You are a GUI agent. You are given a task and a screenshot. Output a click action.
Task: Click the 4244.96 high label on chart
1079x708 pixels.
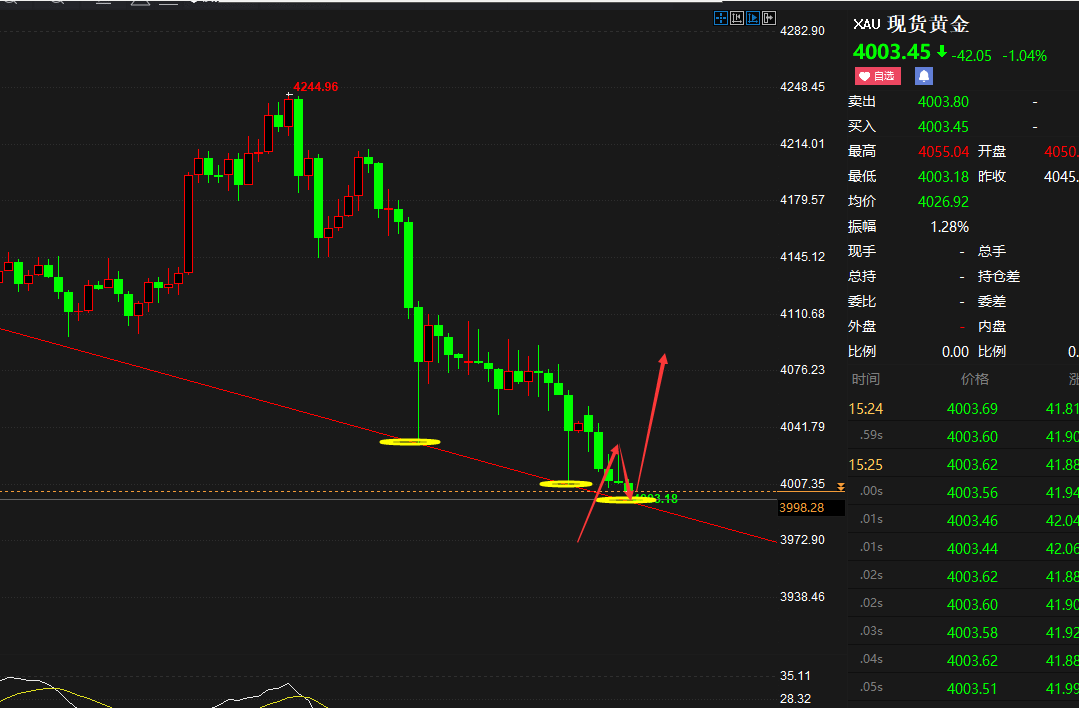pos(315,87)
